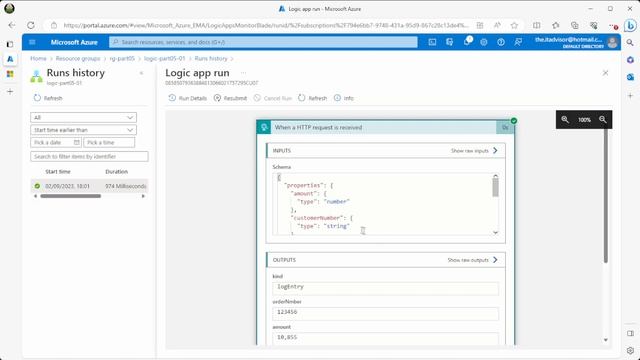The height and width of the screenshot is (360, 640).
Task: Open the account avatar menu
Action: point(612,42)
